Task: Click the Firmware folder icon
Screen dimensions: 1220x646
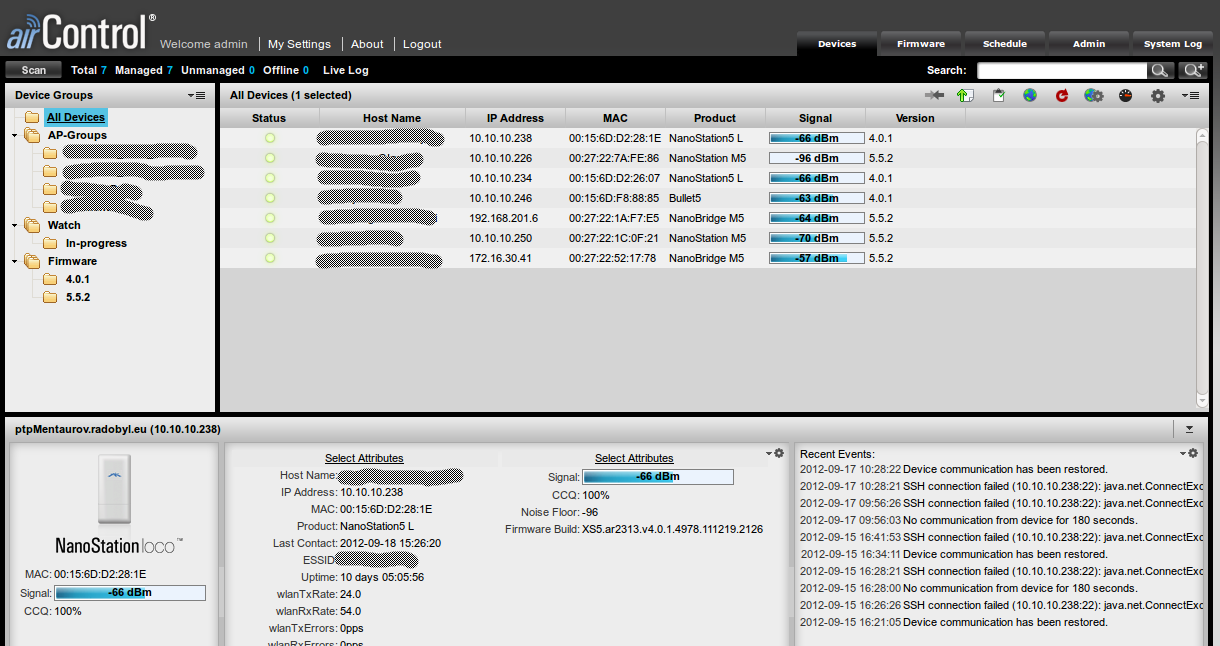Action: [x=32, y=261]
